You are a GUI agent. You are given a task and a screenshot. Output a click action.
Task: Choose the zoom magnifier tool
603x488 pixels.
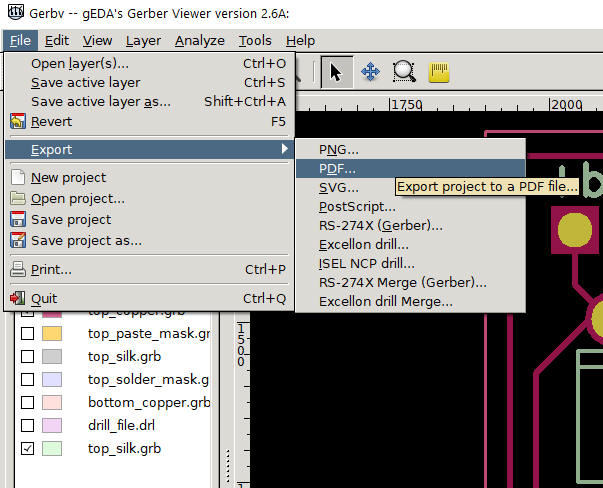tap(404, 72)
